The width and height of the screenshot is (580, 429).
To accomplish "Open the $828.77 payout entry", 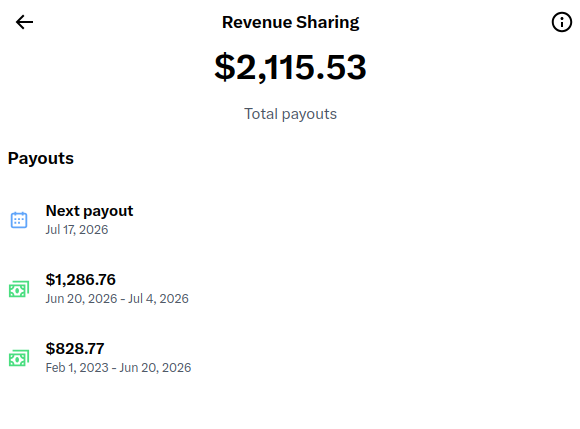I will pos(290,358).
